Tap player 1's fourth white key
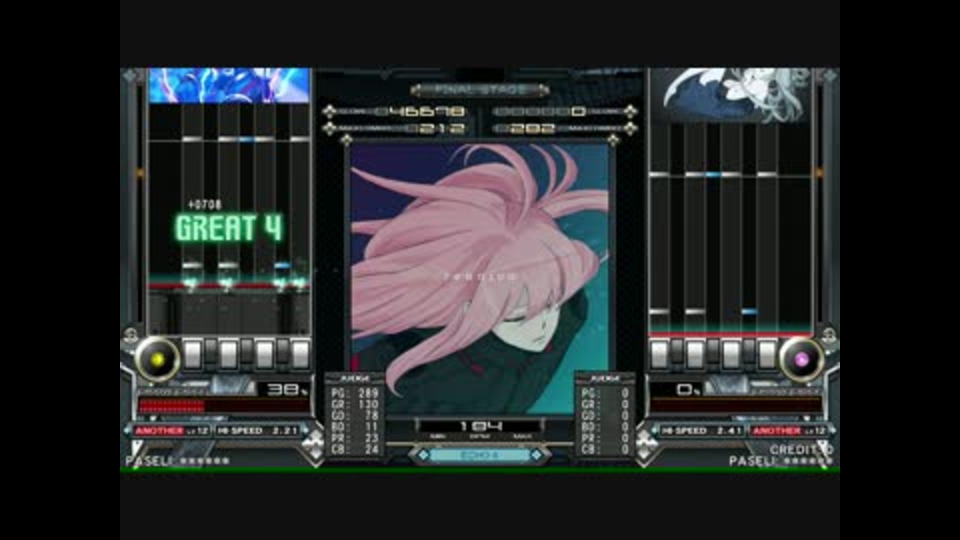 (300, 354)
